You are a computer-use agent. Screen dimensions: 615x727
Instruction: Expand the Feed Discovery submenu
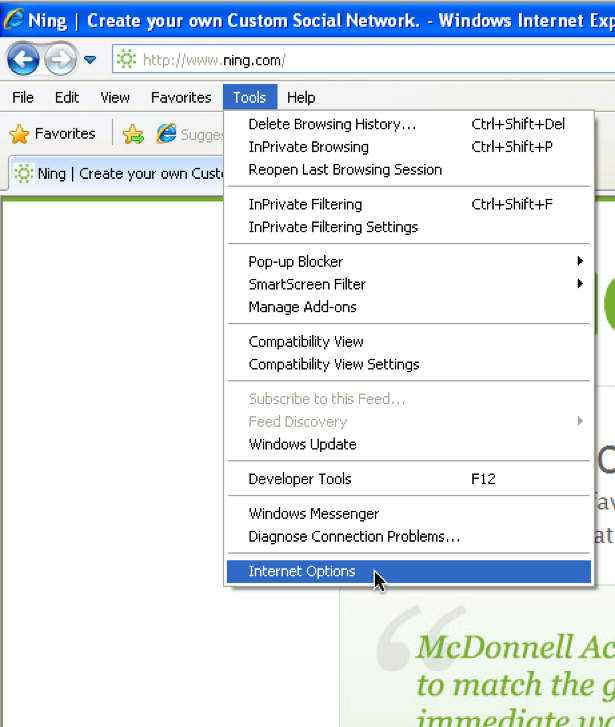click(409, 421)
